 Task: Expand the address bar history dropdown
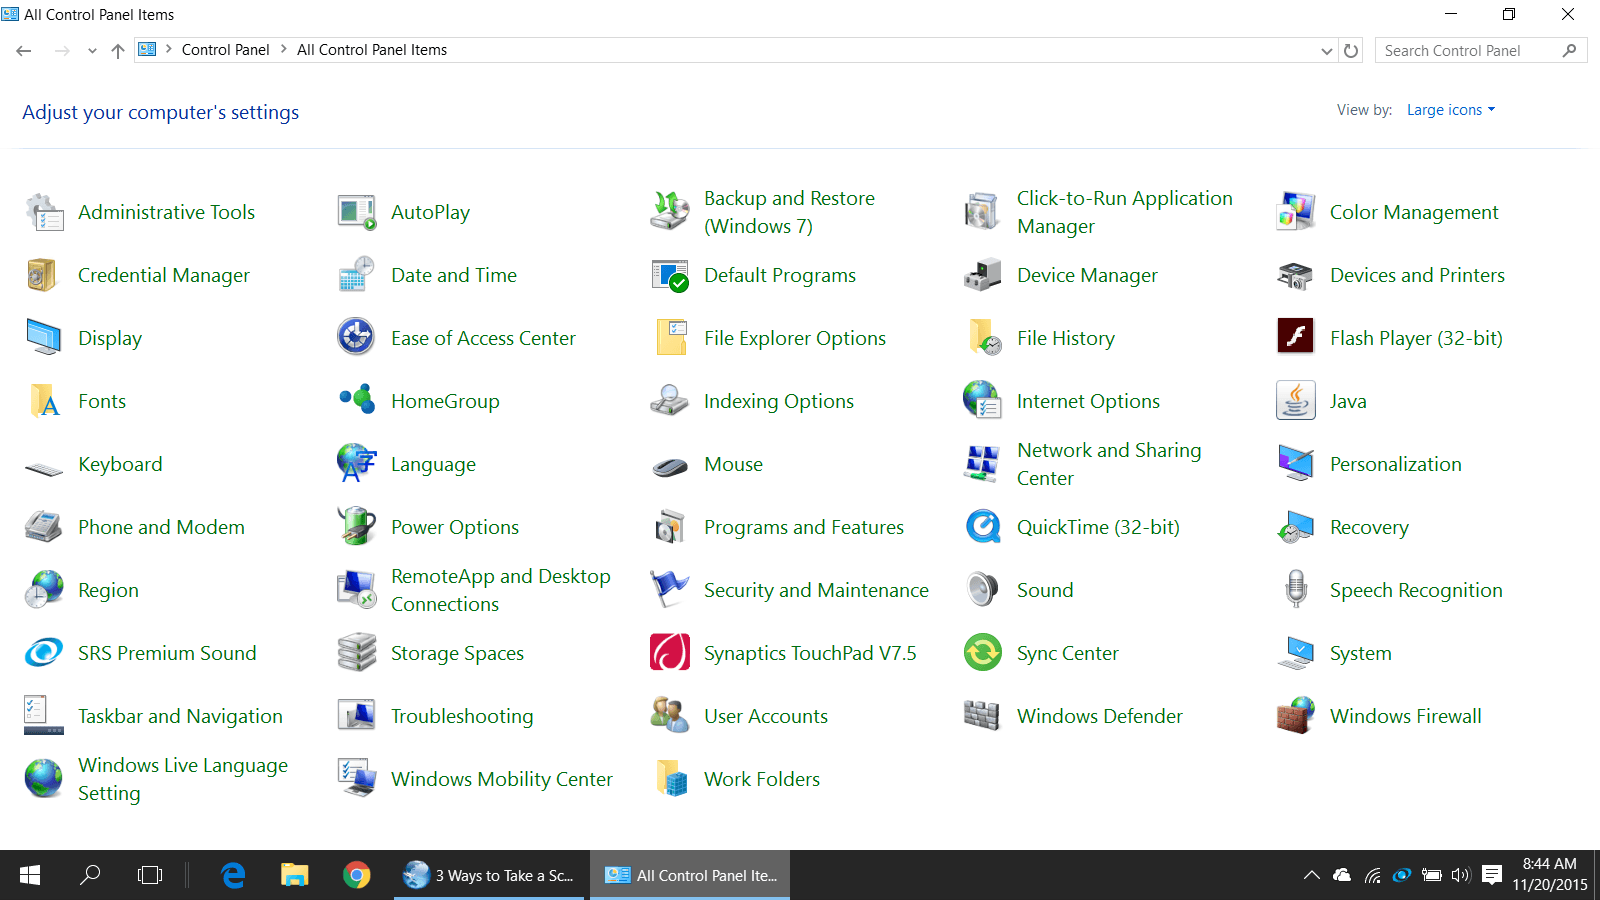[x=1327, y=51]
